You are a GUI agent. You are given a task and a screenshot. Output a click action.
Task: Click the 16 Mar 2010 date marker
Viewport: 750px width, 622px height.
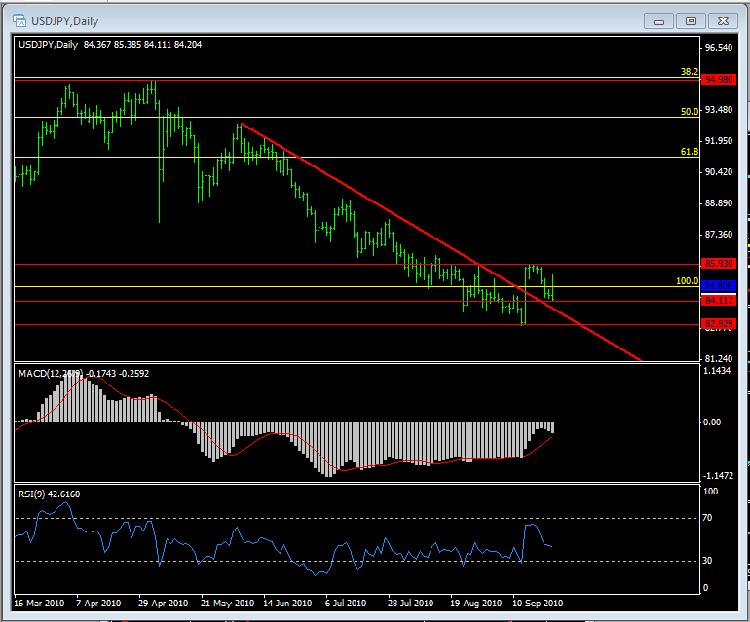click(40, 603)
